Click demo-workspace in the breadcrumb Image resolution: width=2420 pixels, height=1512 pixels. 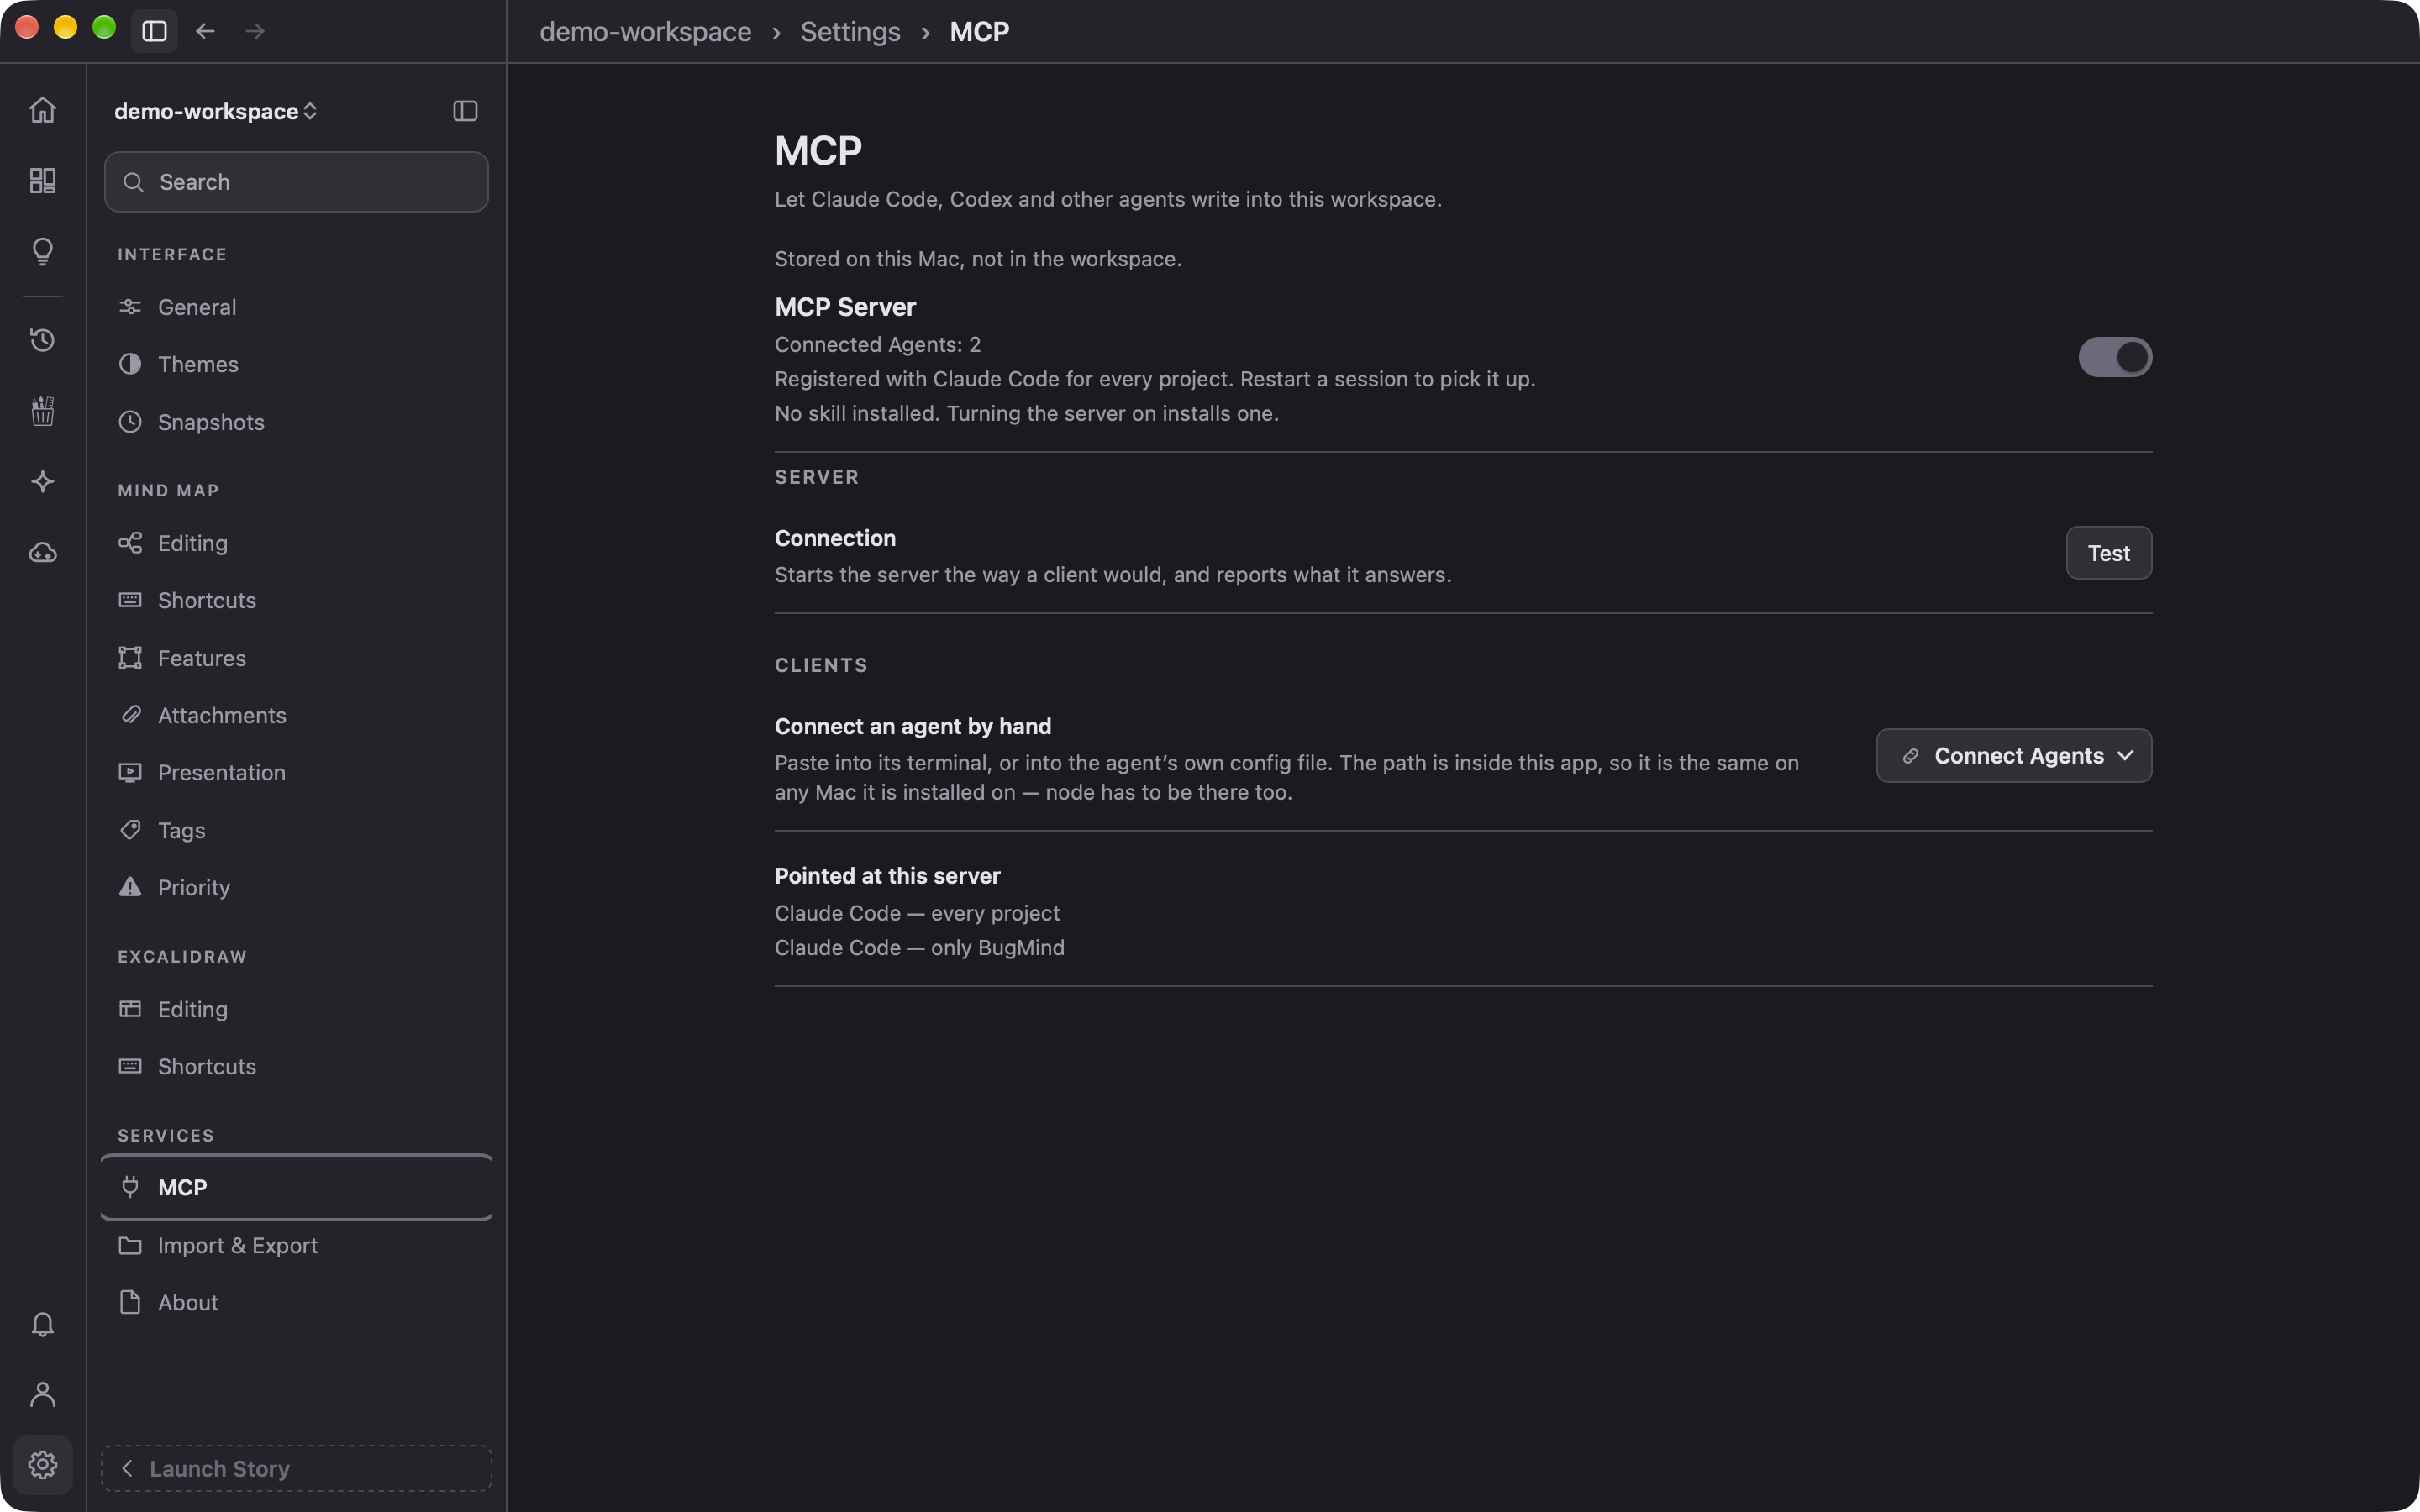[x=645, y=32]
